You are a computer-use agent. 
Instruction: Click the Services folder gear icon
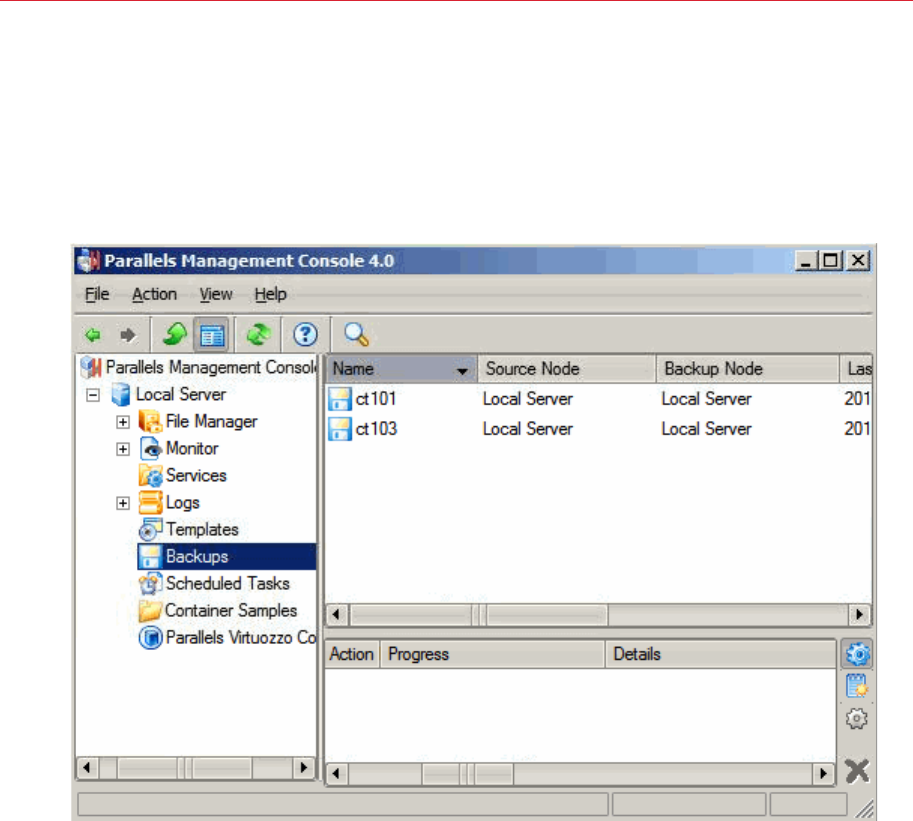tap(150, 475)
